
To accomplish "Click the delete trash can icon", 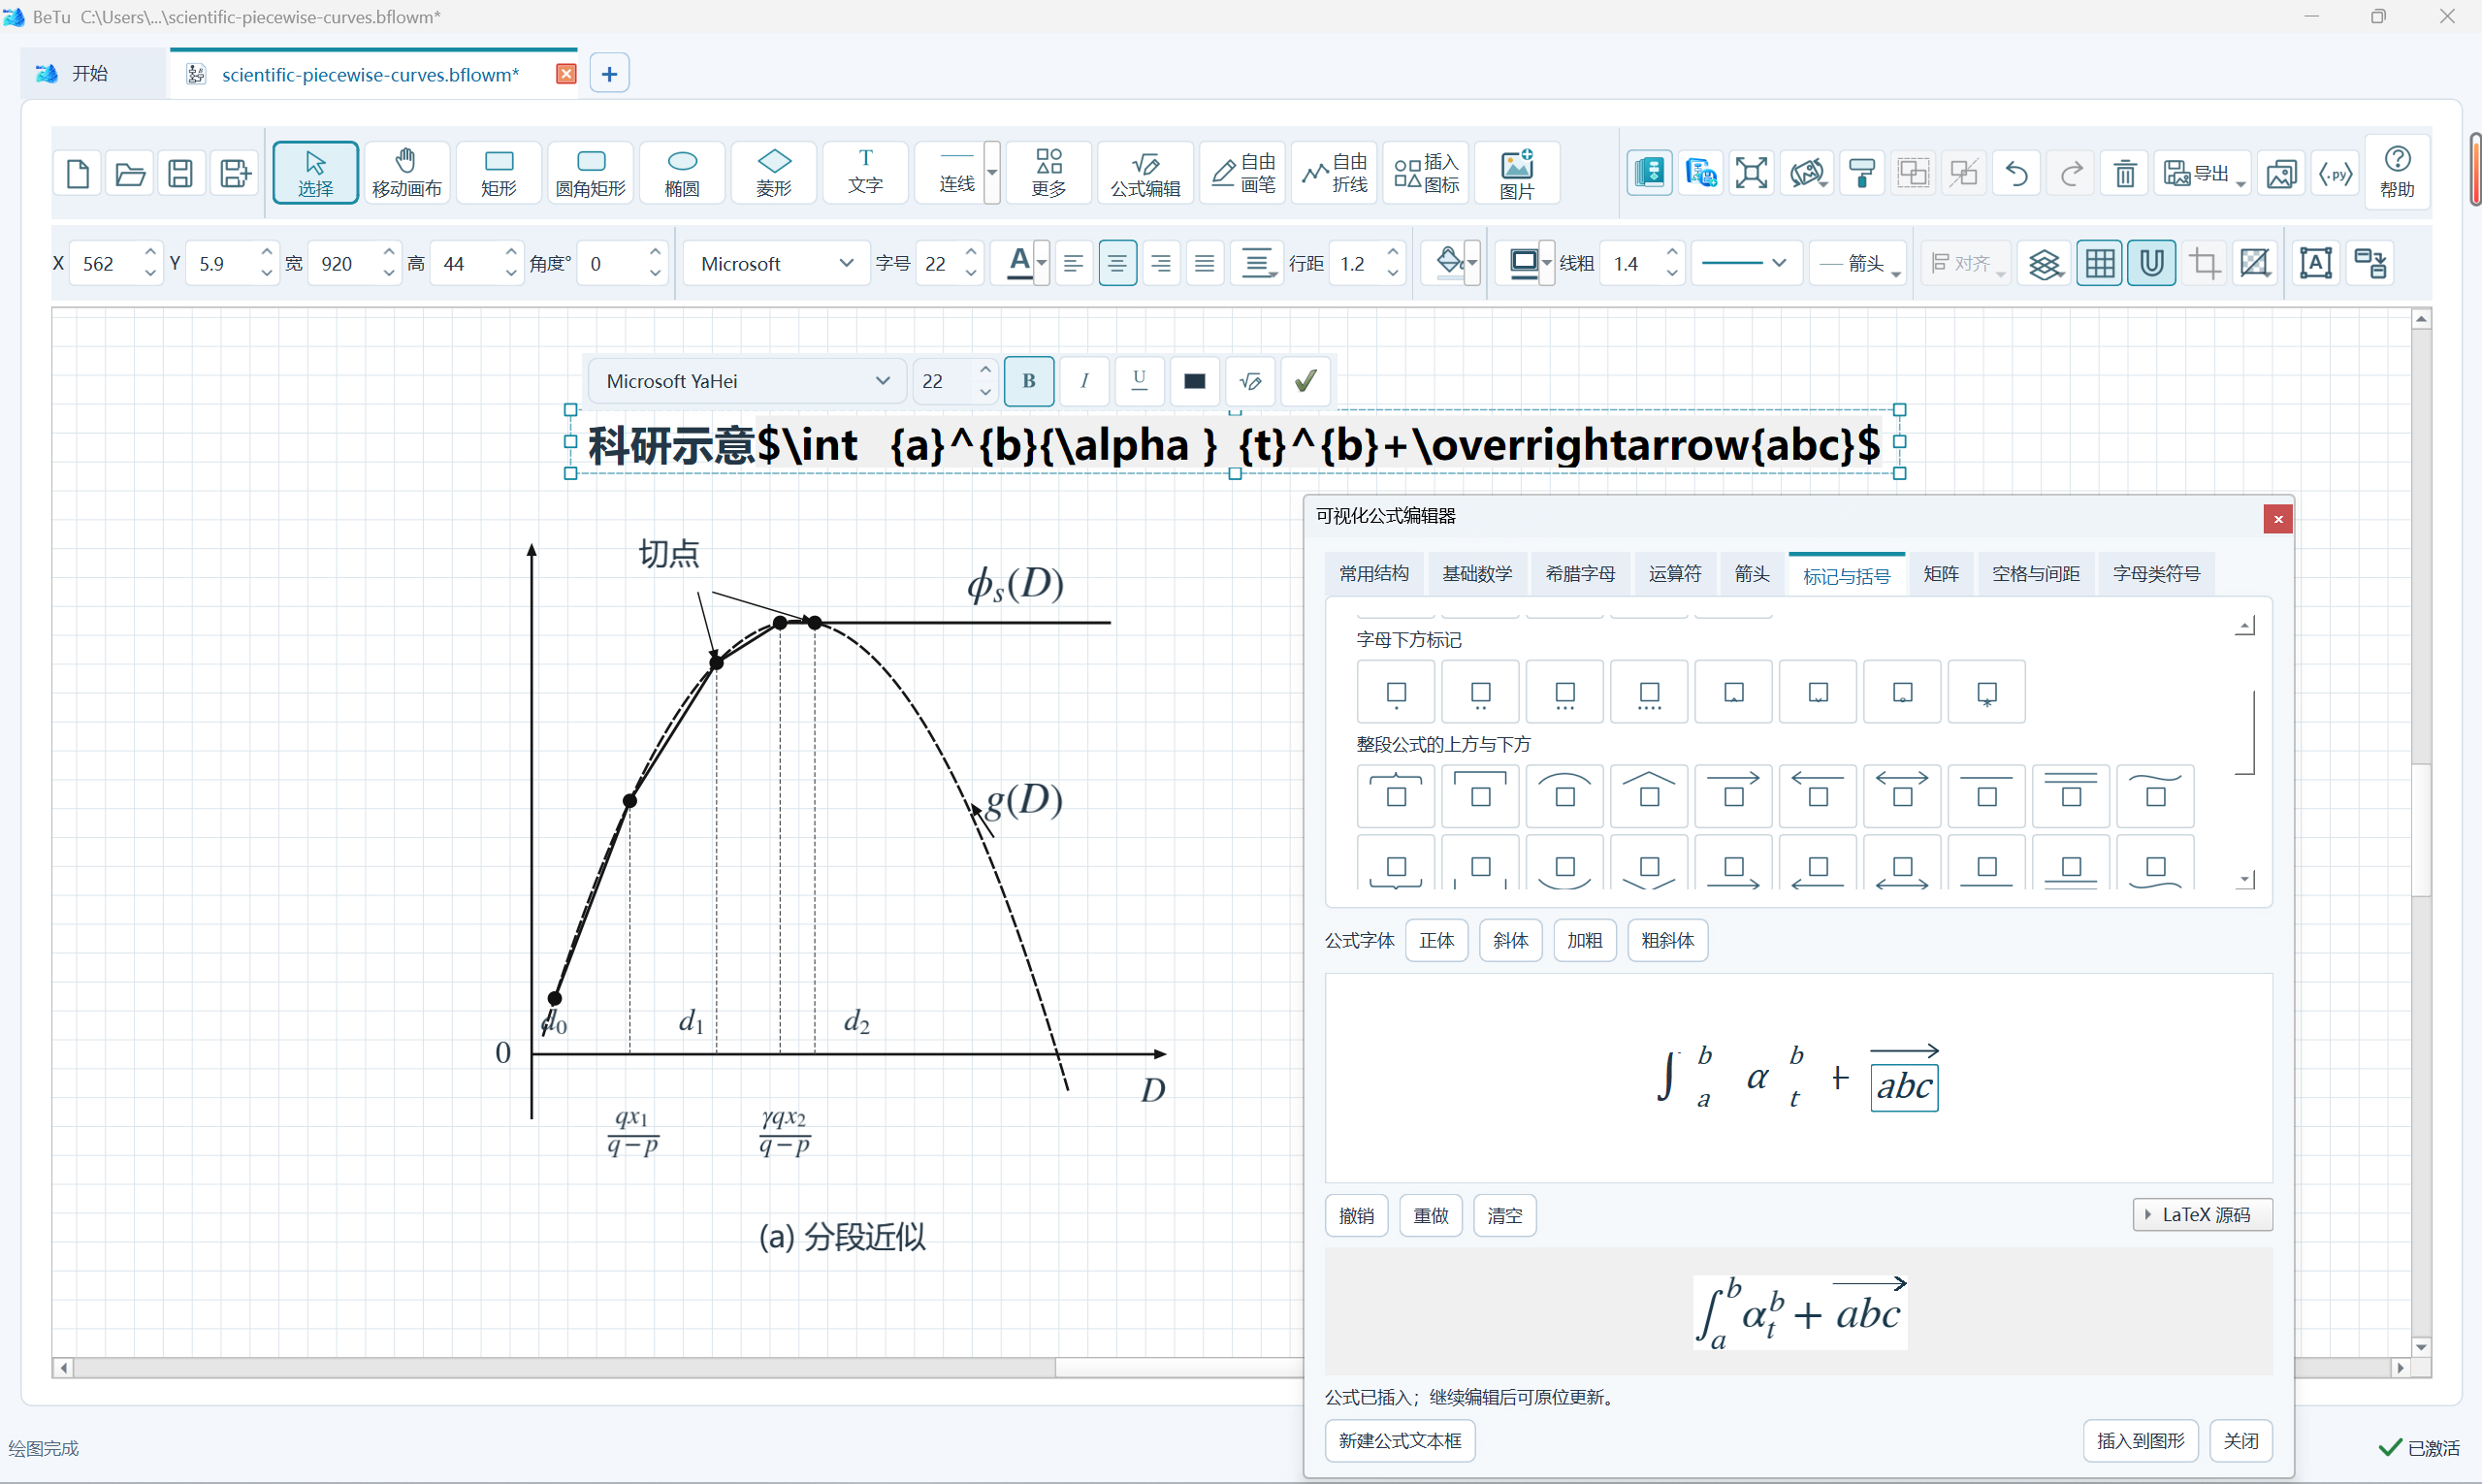I will [2125, 174].
